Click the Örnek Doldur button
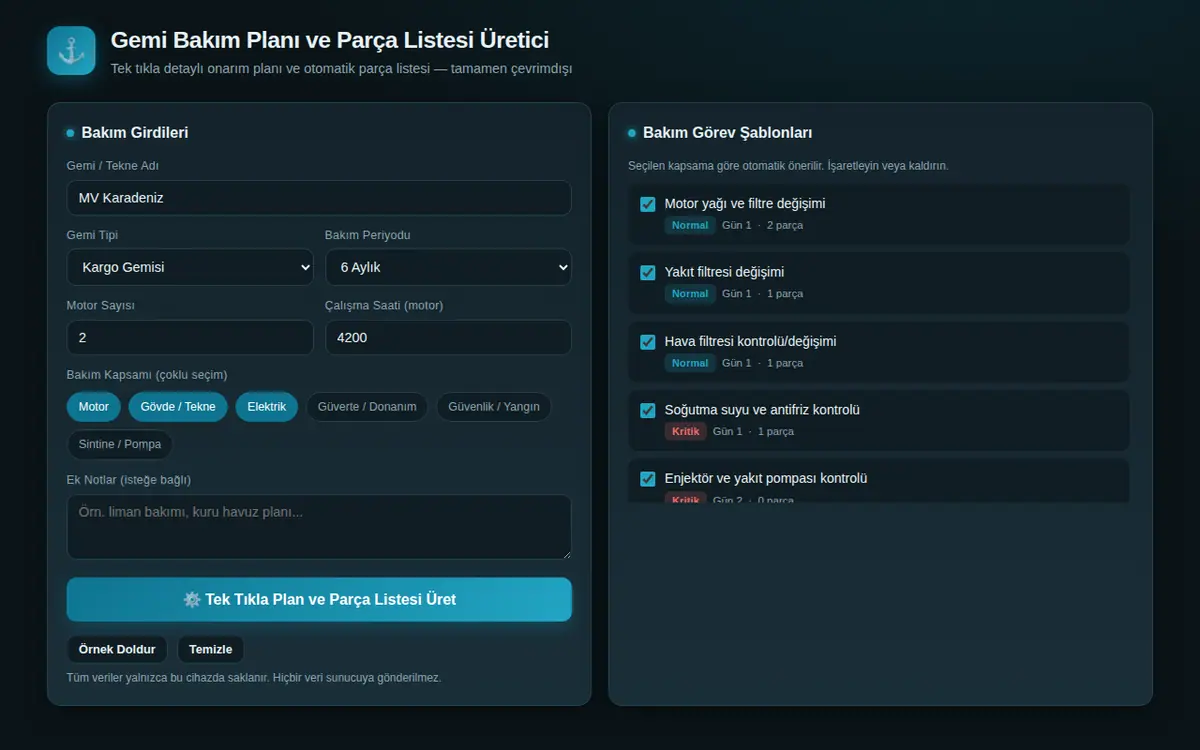Viewport: 1200px width, 750px height. point(117,649)
